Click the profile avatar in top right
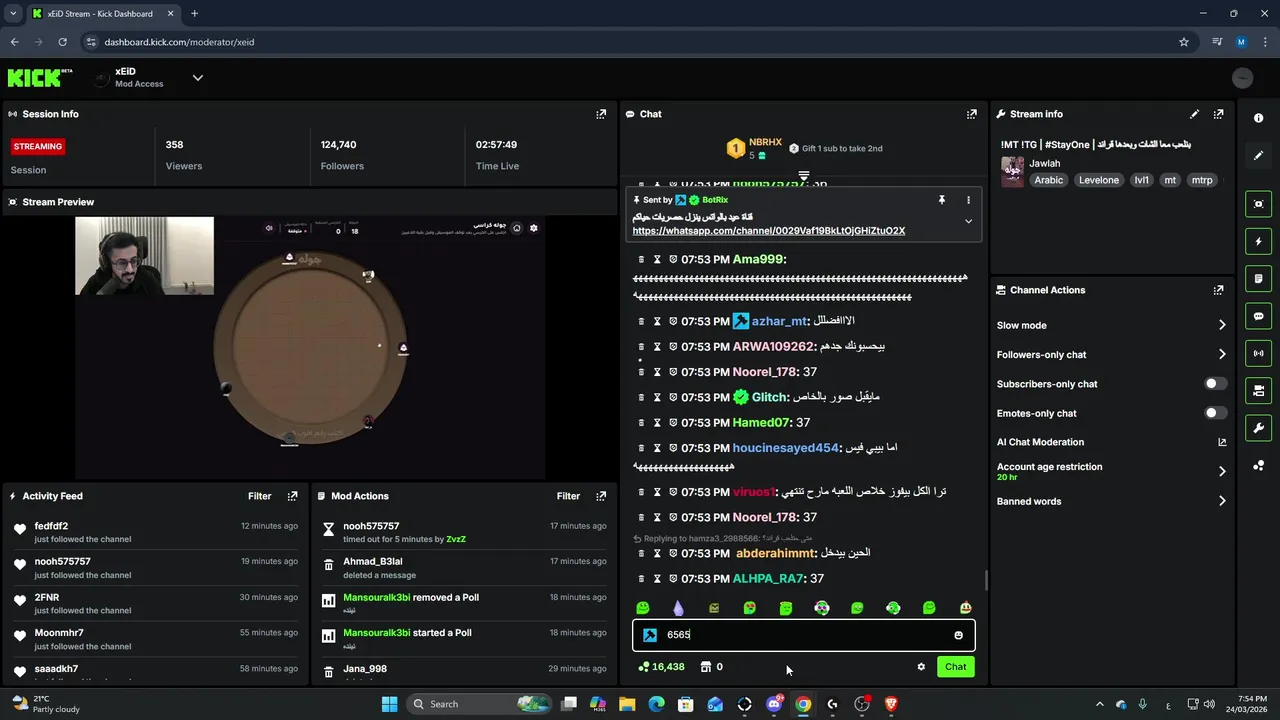 (x=1243, y=78)
